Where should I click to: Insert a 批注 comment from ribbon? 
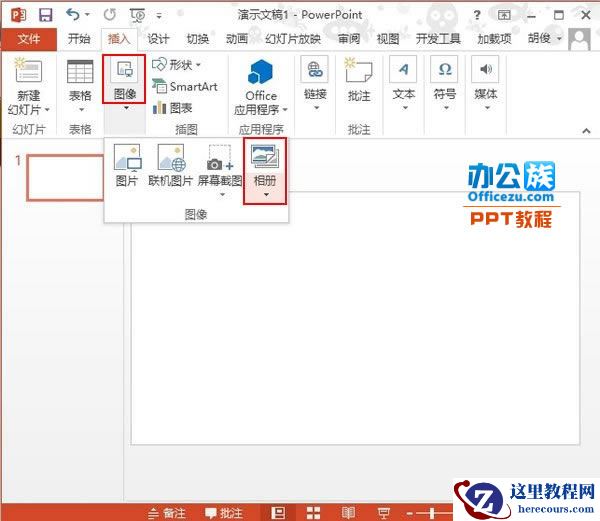[x=359, y=80]
